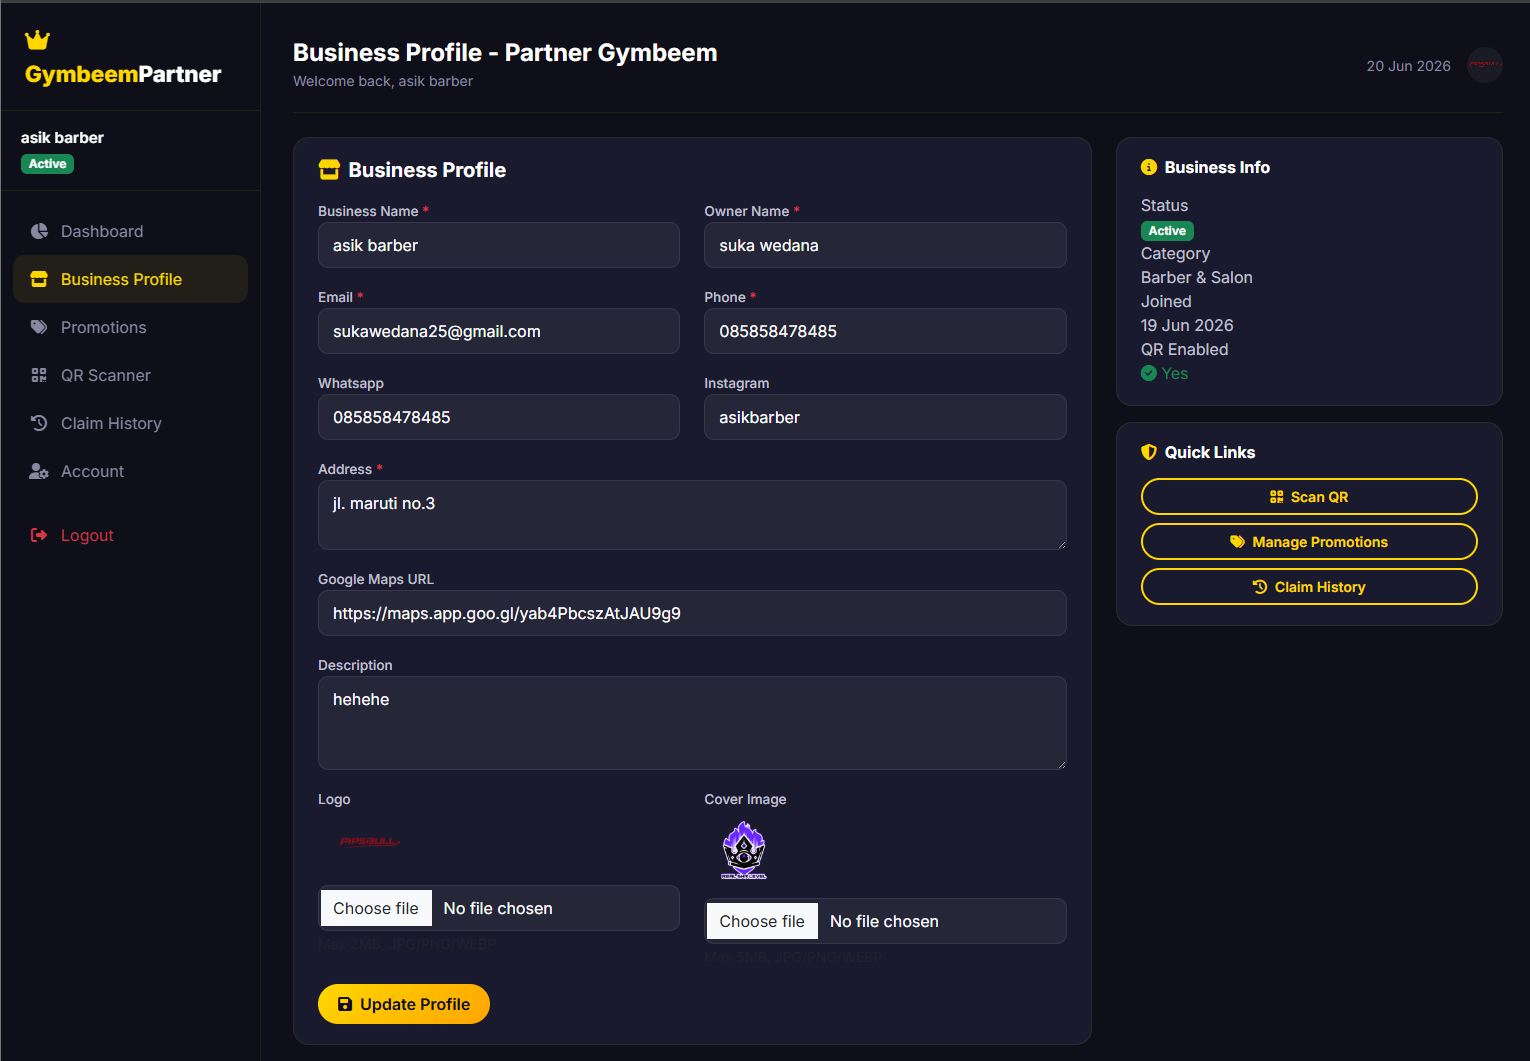
Task: Select Business Profile in the sidebar
Action: (x=130, y=279)
